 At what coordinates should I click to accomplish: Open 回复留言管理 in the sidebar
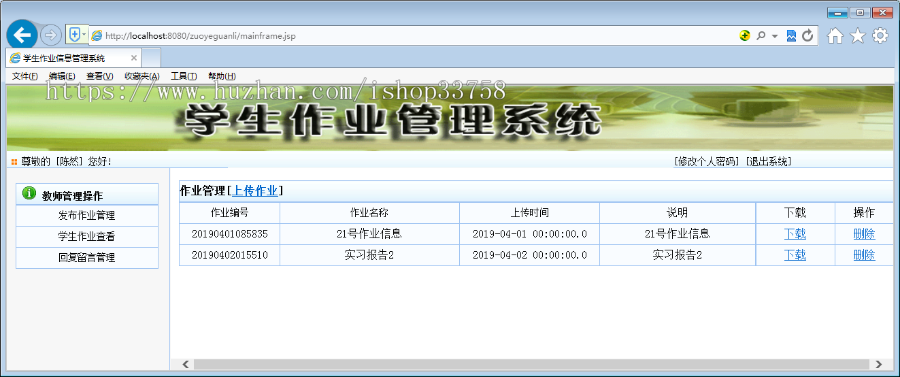87,258
